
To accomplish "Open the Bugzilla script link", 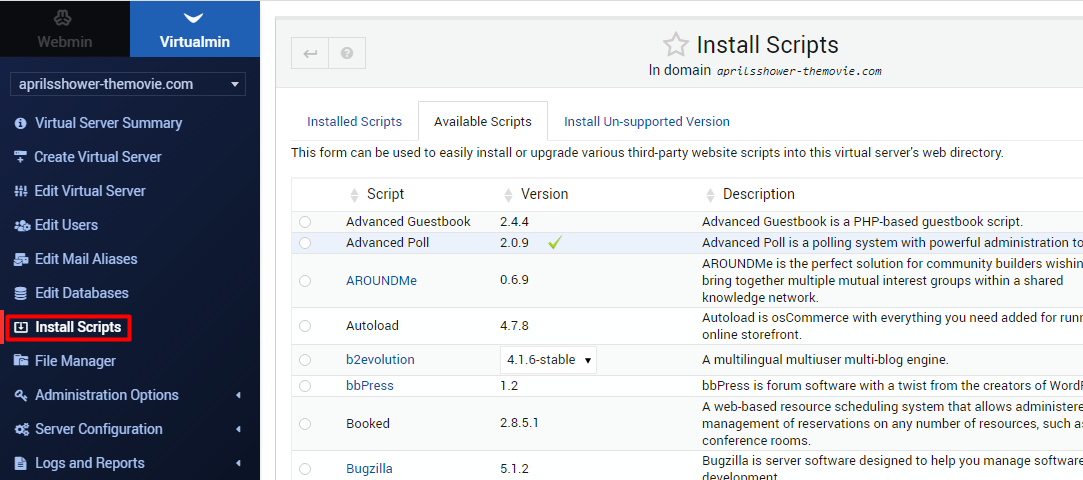I will pos(369,469).
